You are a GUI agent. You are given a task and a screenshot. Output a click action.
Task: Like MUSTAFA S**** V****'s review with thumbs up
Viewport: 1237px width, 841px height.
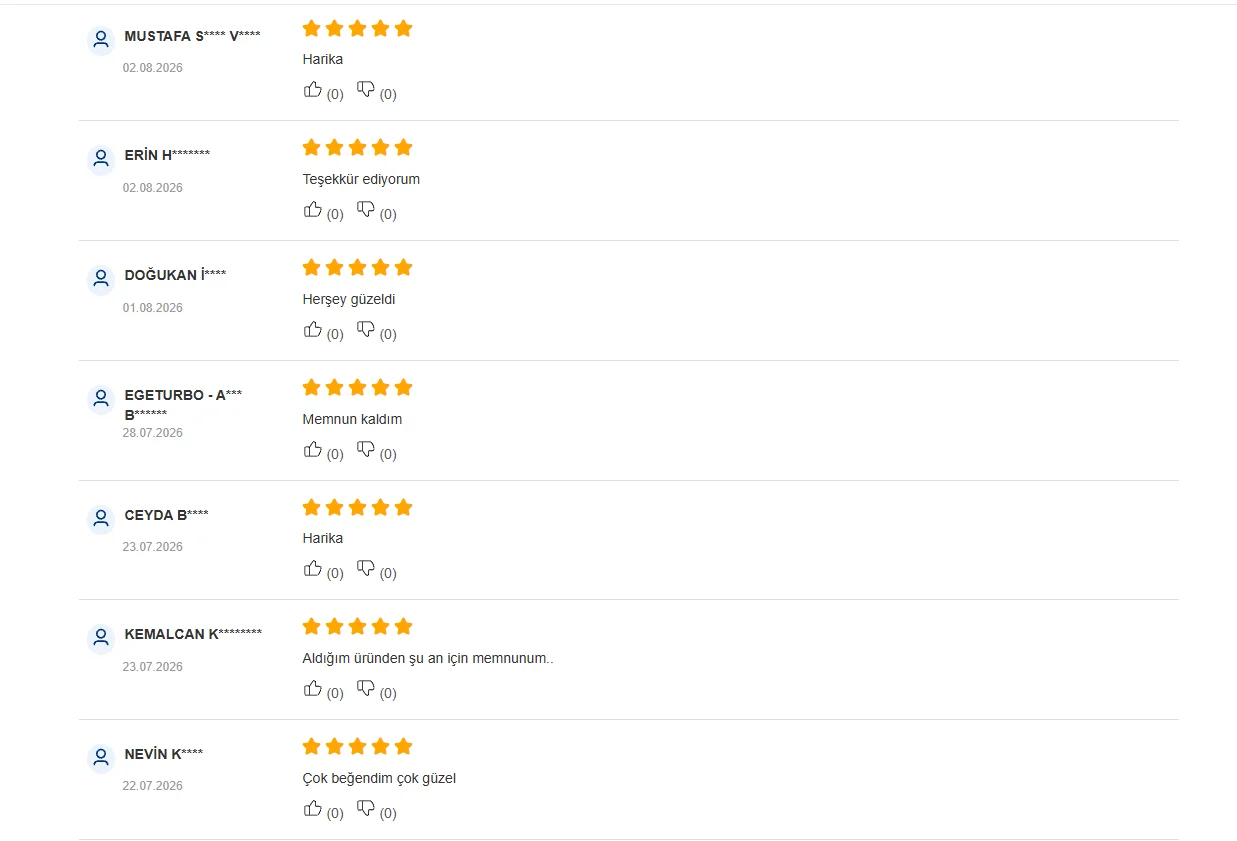click(313, 89)
